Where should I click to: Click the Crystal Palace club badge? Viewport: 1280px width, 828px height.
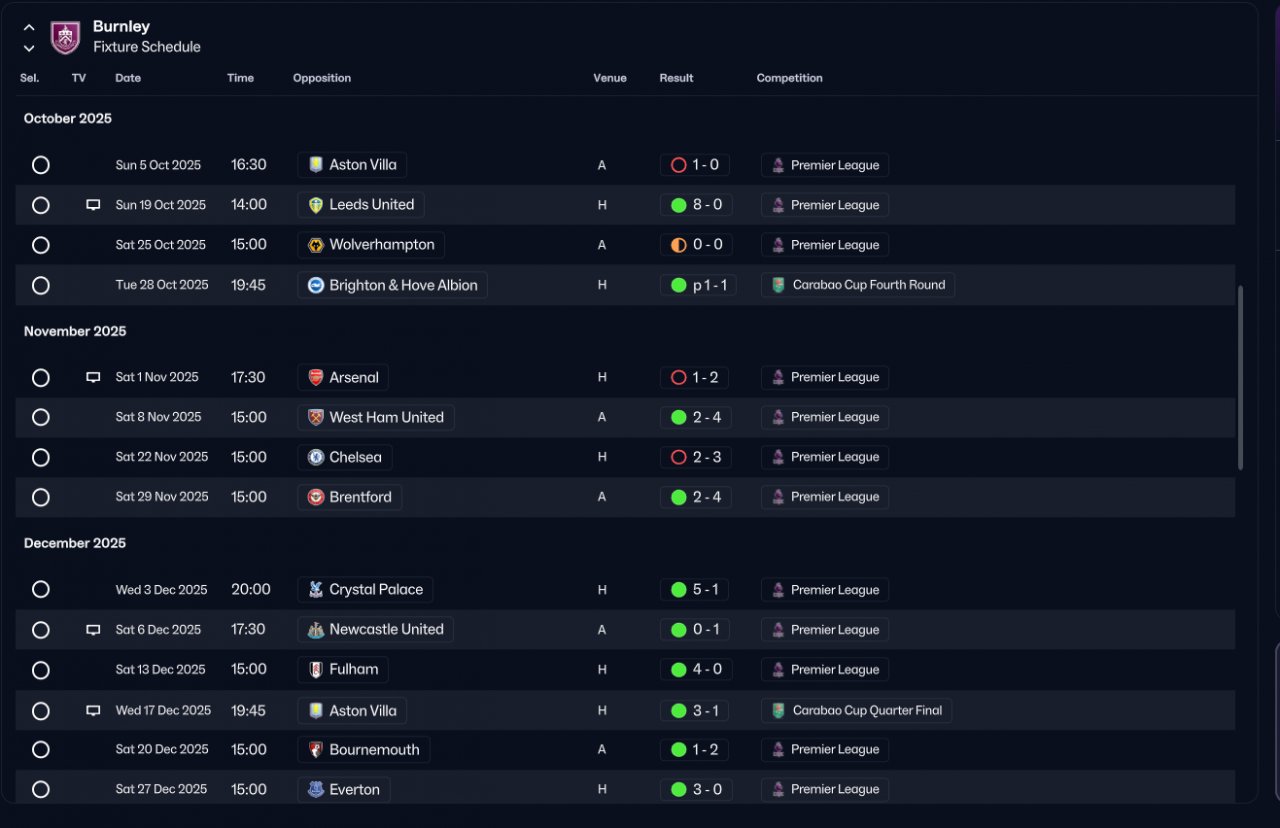tap(316, 590)
